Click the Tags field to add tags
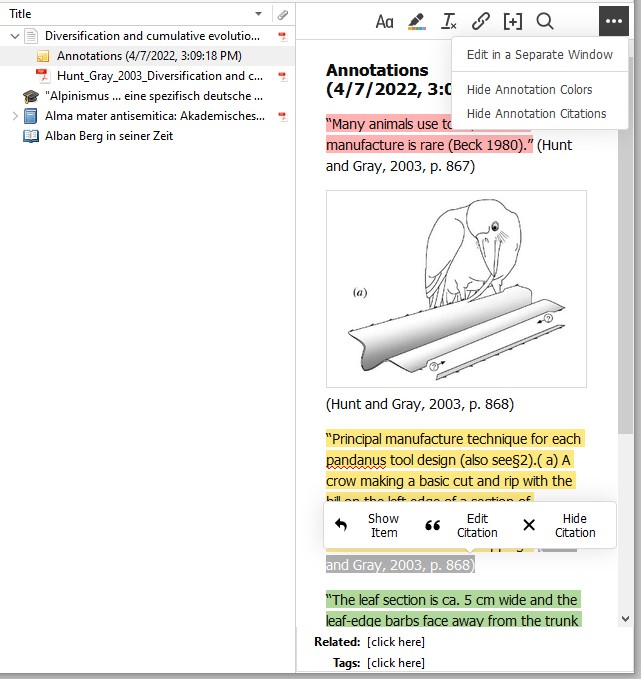 [395, 663]
